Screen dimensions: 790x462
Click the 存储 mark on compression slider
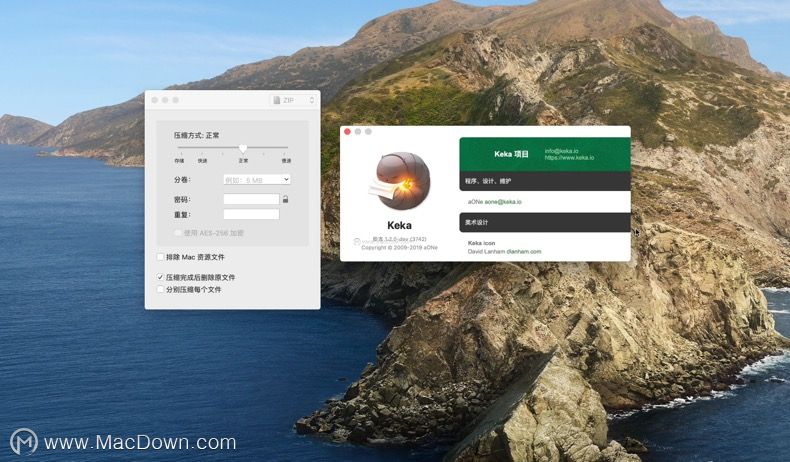click(x=179, y=161)
